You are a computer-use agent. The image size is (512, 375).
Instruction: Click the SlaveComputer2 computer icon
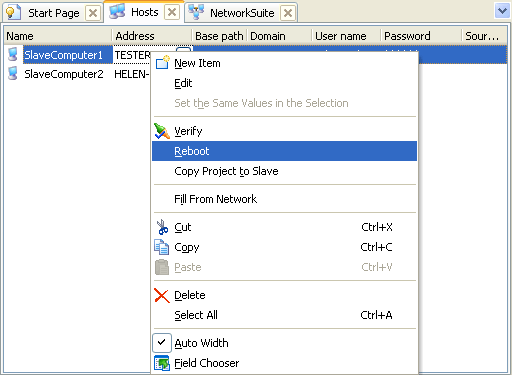pyautogui.click(x=13, y=73)
